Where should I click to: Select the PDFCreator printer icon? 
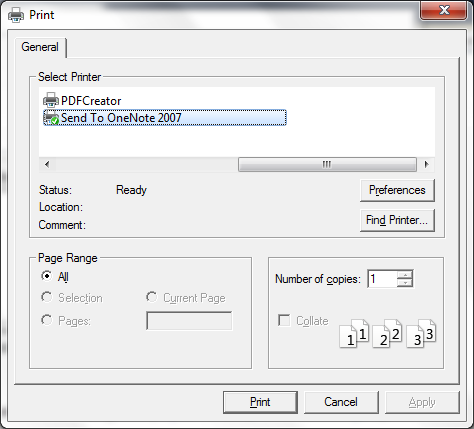click(51, 100)
